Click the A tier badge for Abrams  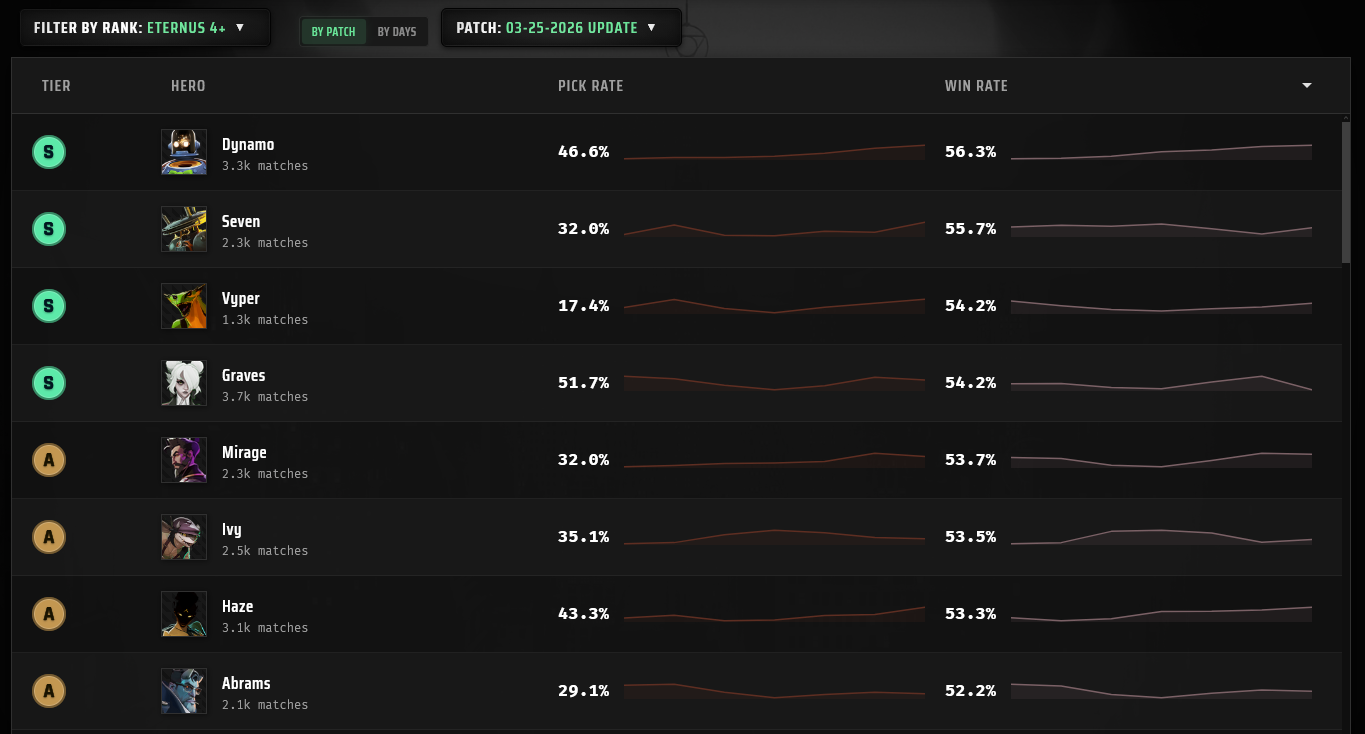coord(49,691)
